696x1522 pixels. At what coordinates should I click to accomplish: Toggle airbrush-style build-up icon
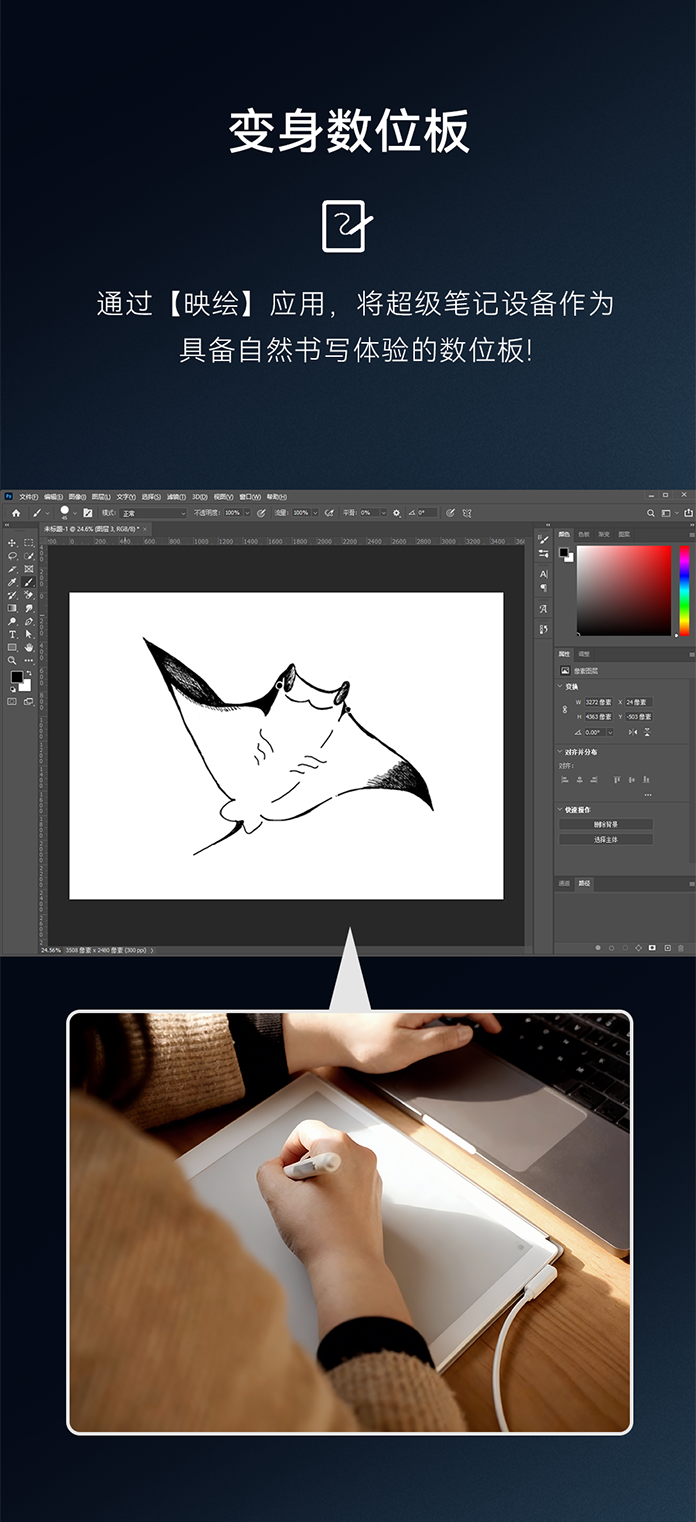329,512
